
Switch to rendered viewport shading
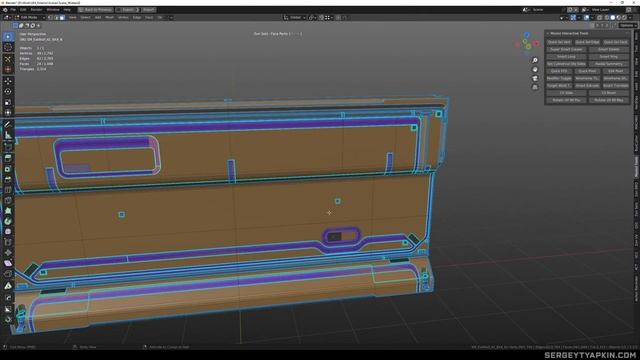click(624, 18)
